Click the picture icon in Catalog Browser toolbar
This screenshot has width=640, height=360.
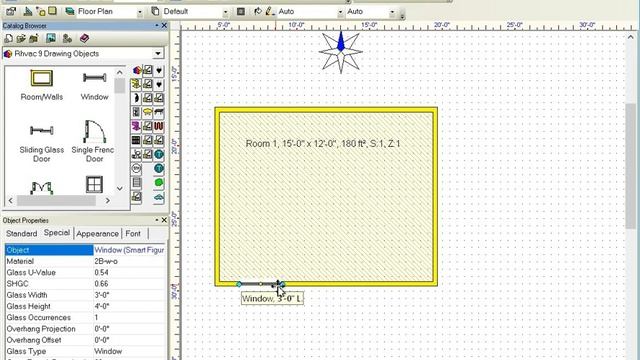pos(51,39)
